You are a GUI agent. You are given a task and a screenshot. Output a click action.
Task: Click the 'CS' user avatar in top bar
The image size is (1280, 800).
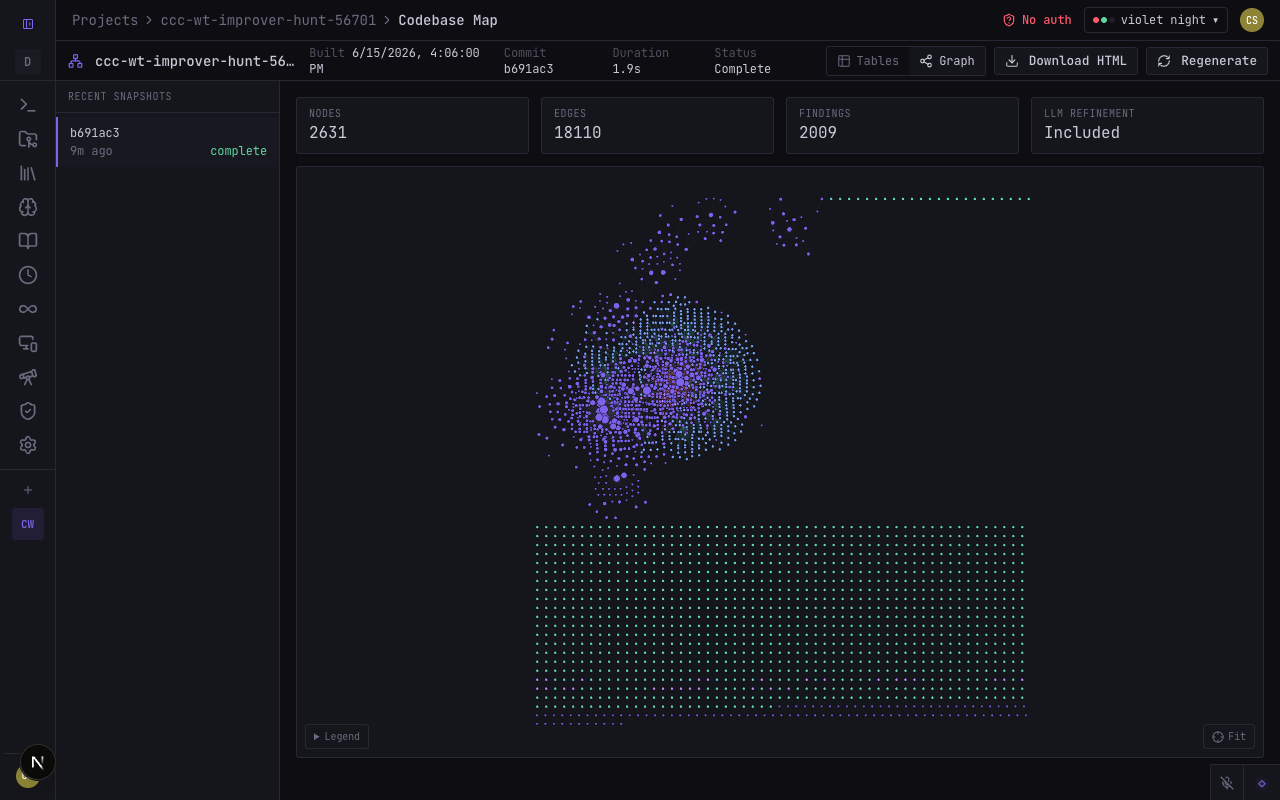point(1252,20)
